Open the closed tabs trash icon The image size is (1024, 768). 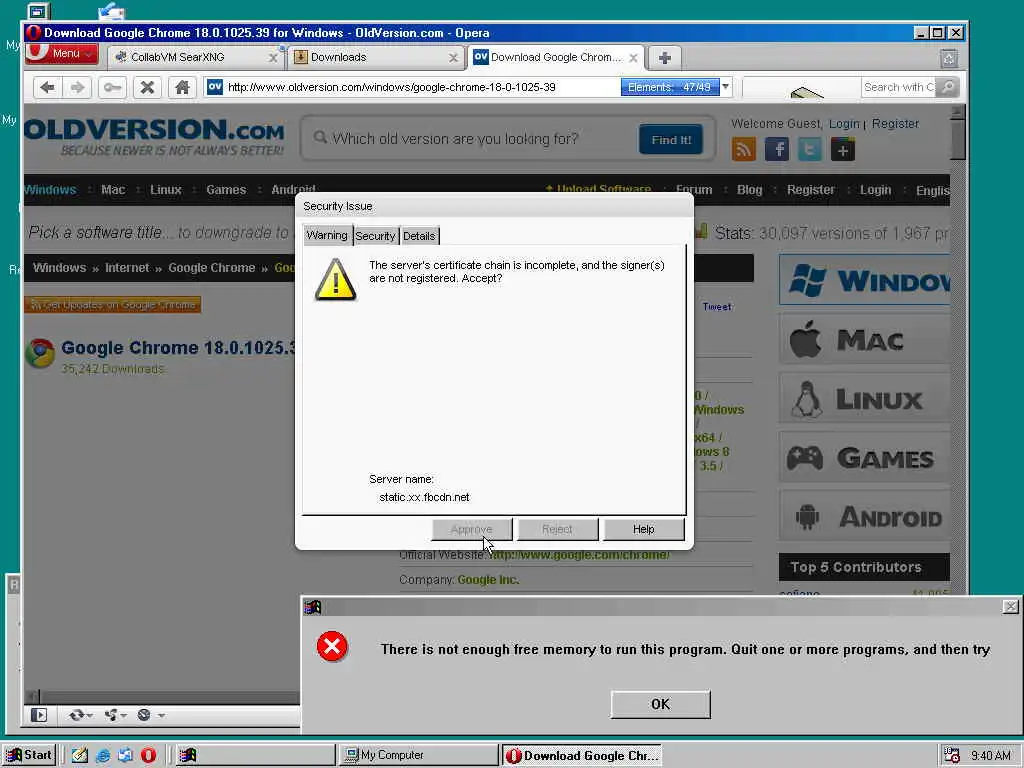click(949, 59)
